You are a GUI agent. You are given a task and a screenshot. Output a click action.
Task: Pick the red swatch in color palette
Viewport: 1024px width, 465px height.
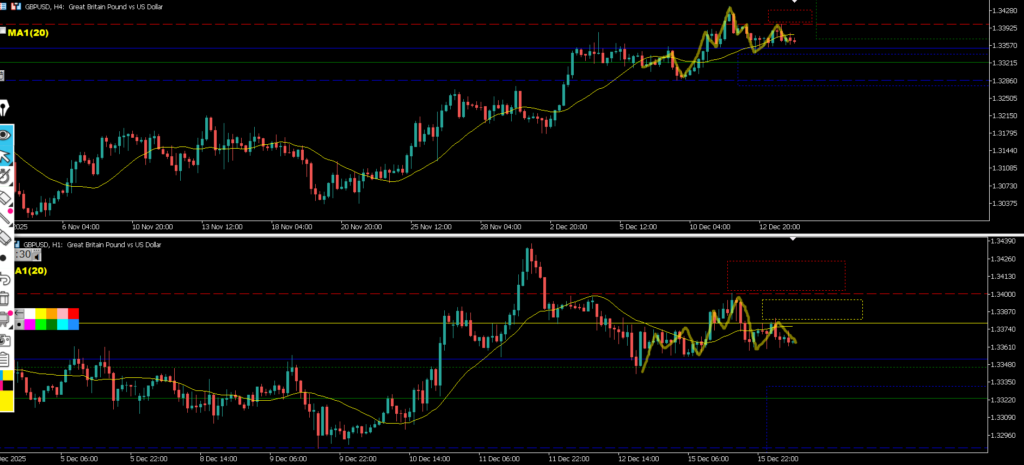(73, 315)
